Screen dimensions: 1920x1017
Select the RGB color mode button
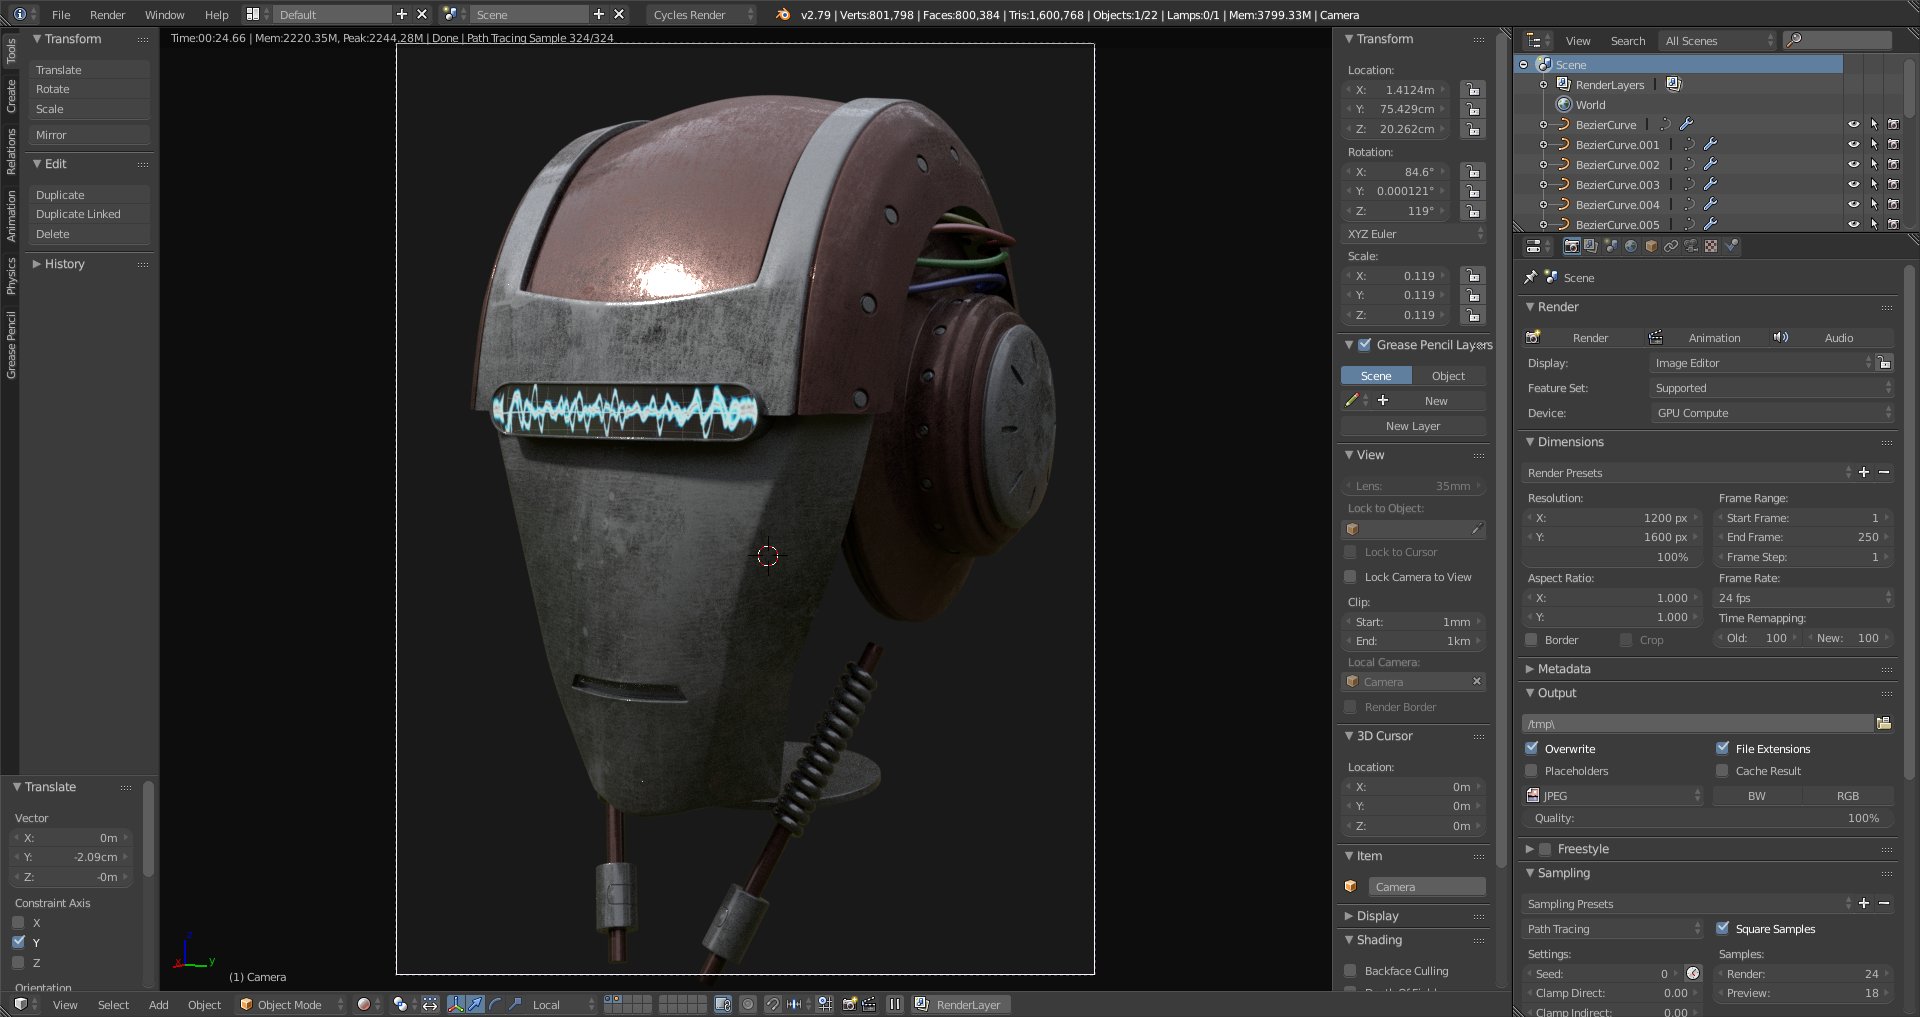click(1848, 796)
